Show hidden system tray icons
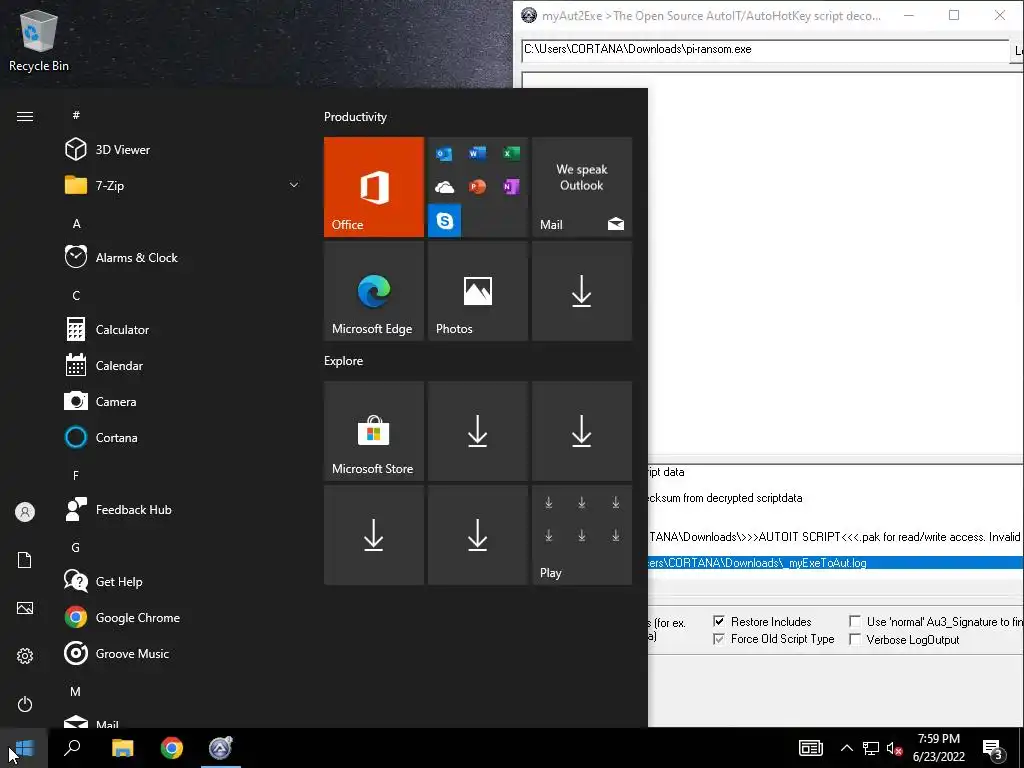1024x768 pixels. point(846,748)
